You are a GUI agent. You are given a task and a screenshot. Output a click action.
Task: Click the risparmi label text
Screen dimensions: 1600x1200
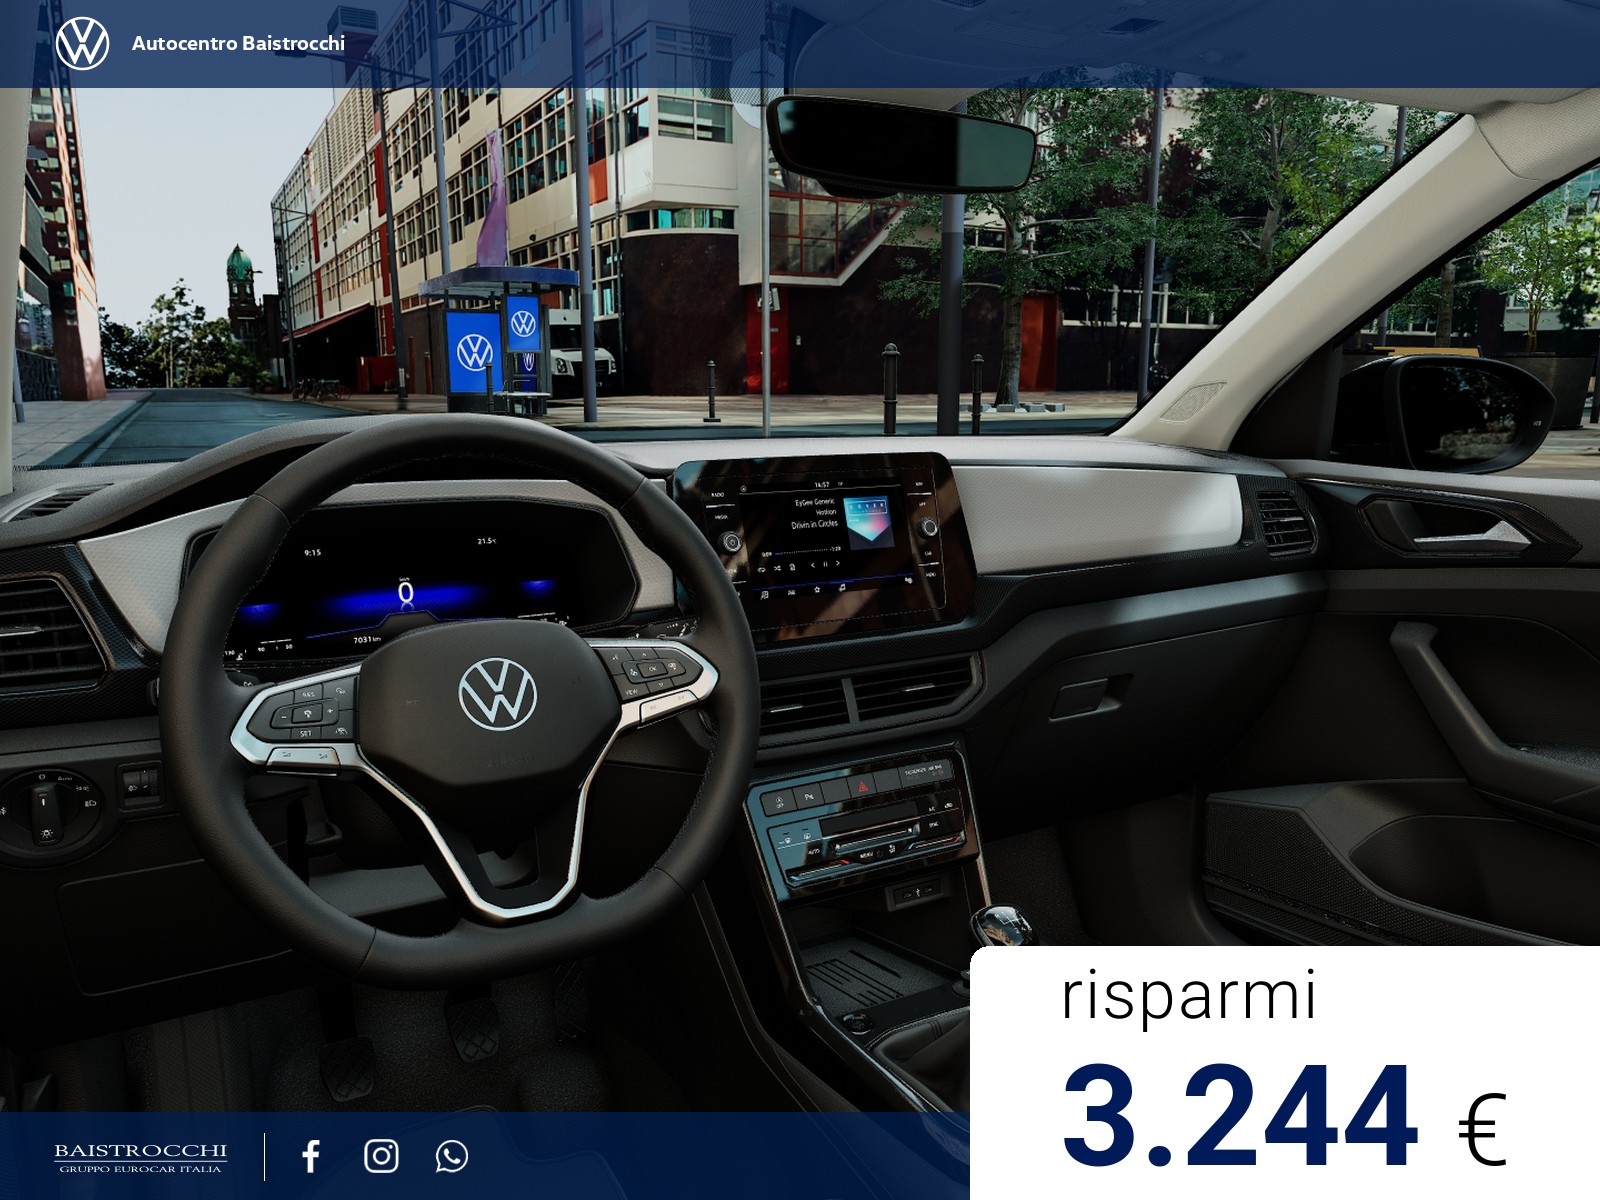(x=1188, y=995)
